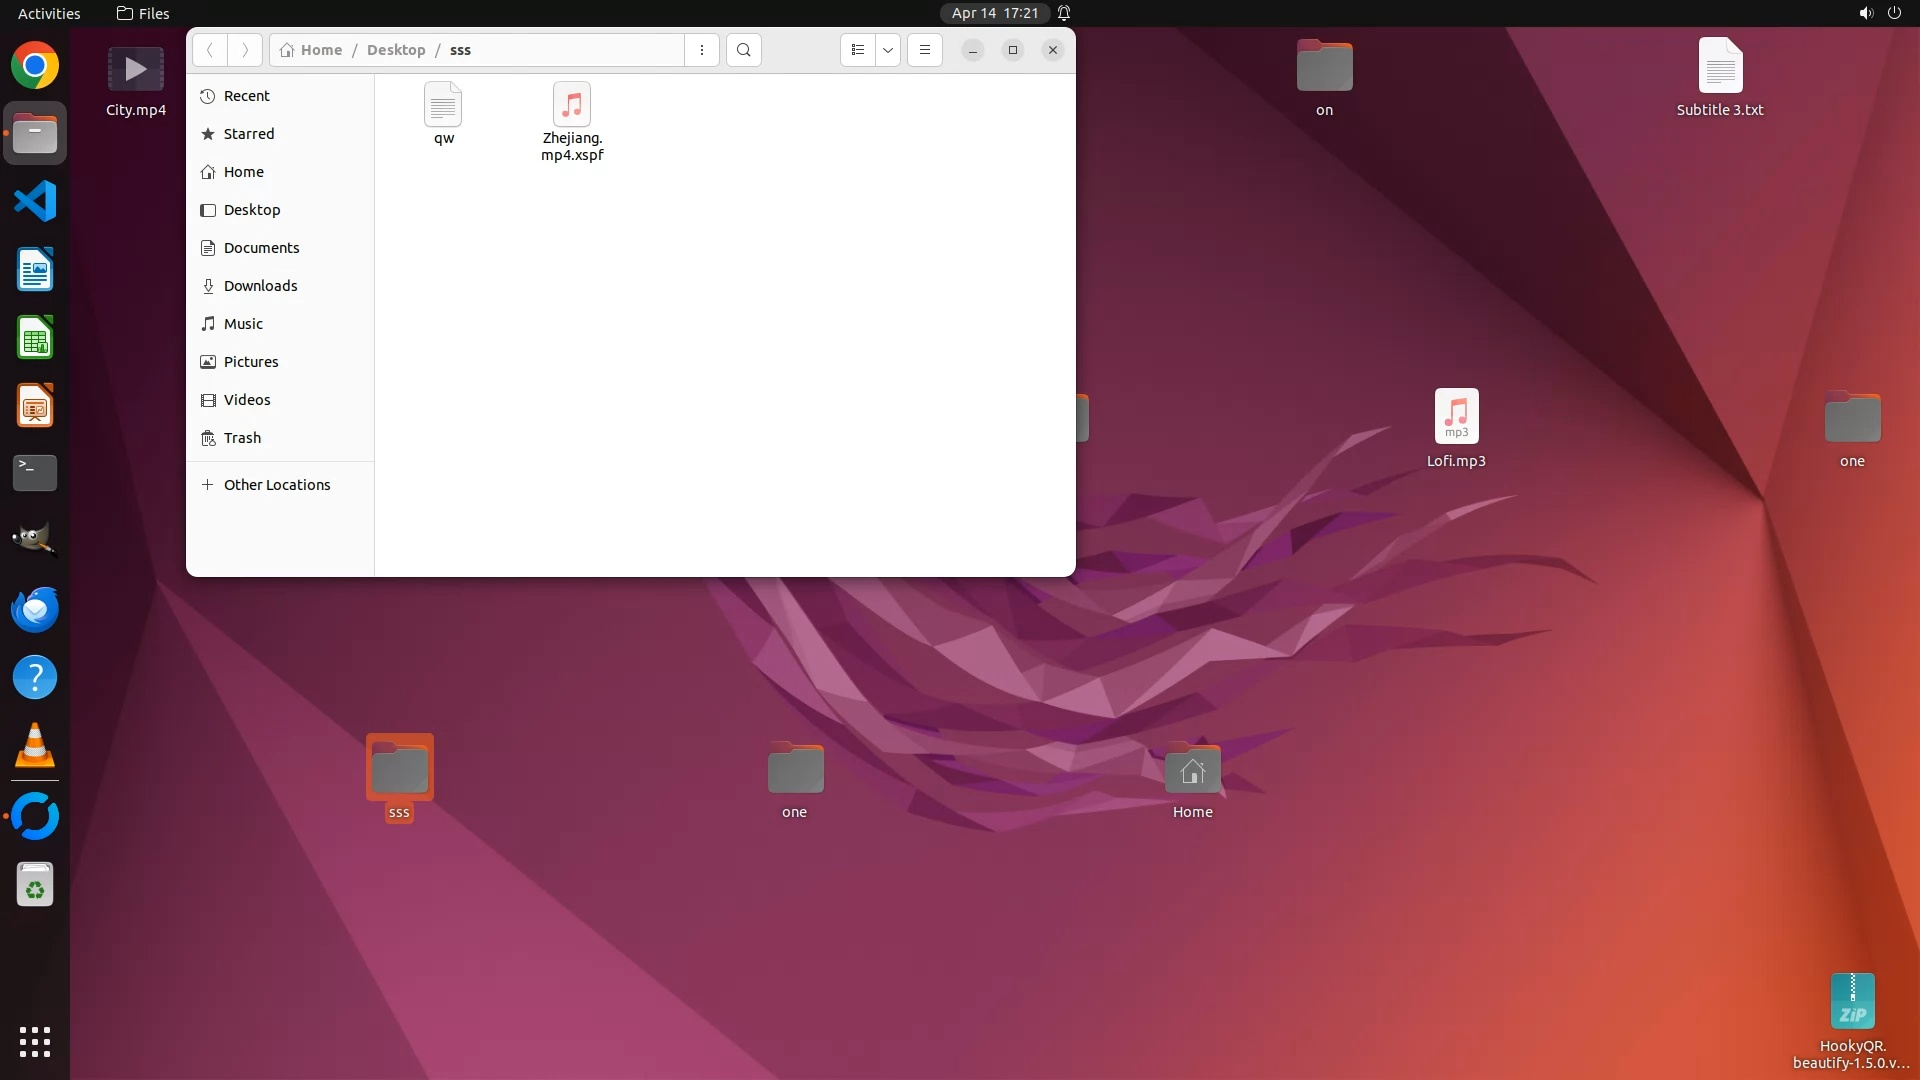The width and height of the screenshot is (1920, 1080).
Task: Open Starred in the sidebar
Action: (249, 134)
